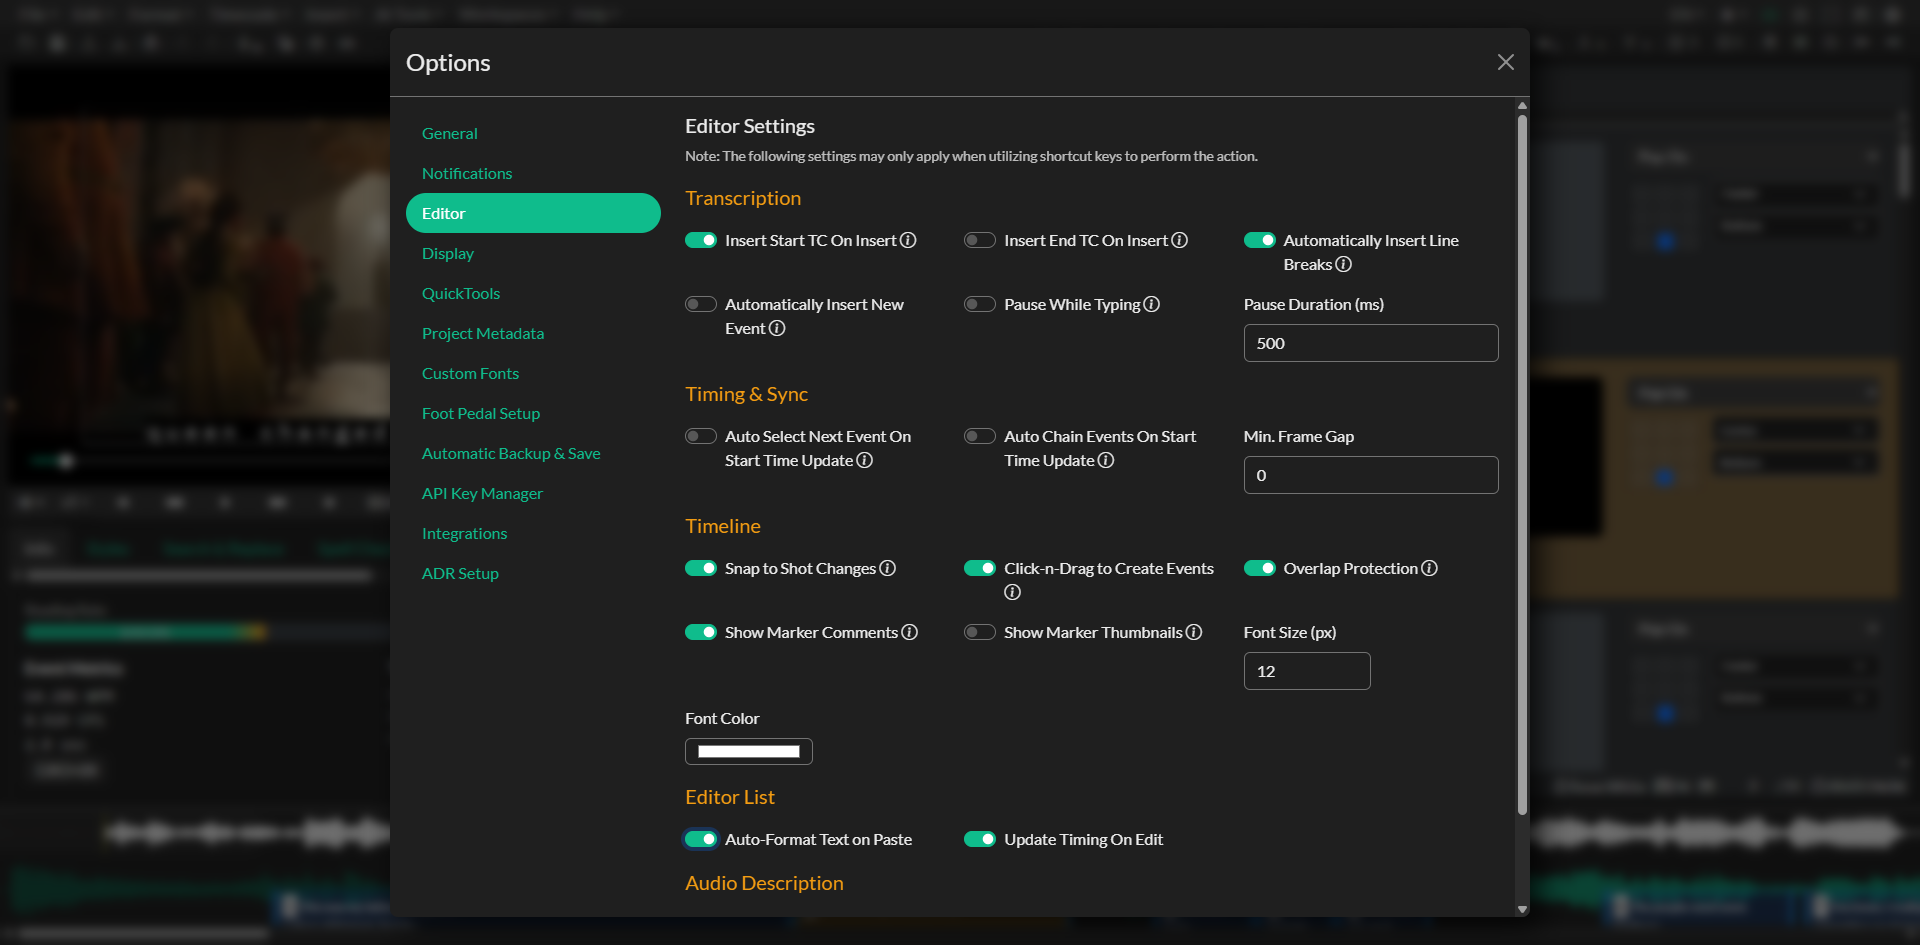Open info icon for Show Marker Comments
Viewport: 1920px width, 945px height.
point(910,632)
